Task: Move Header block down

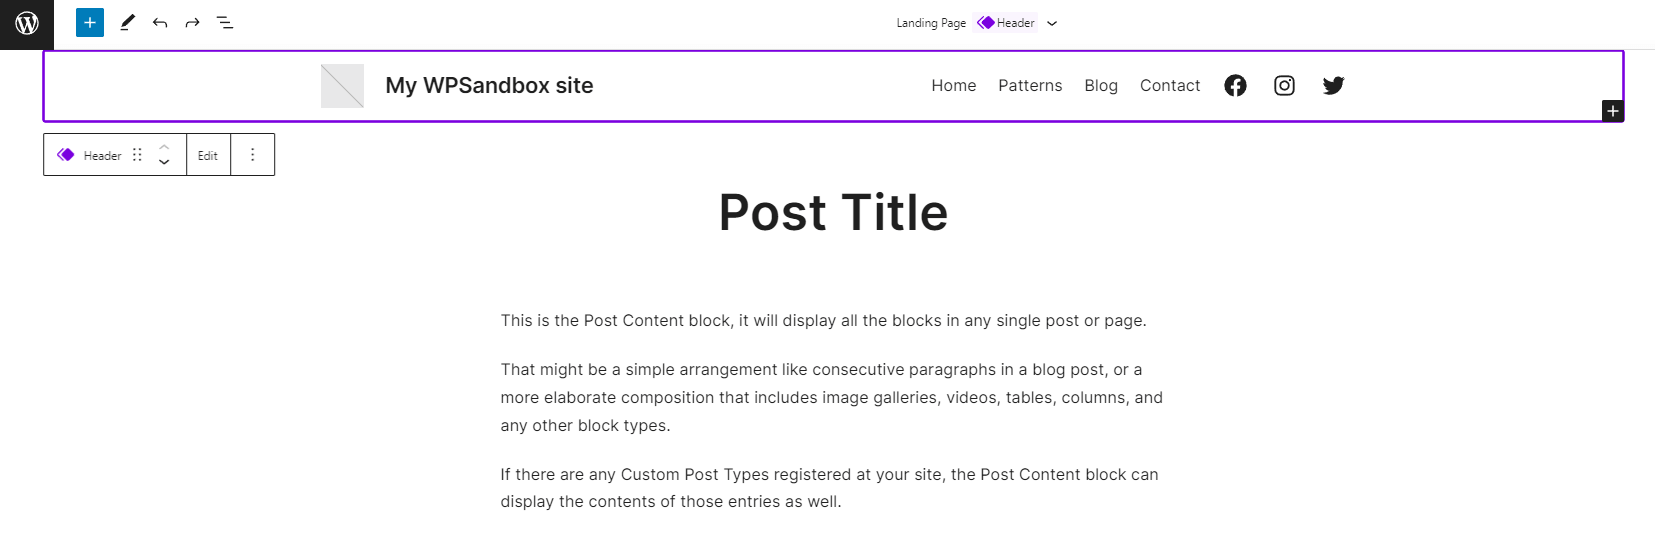Action: coord(164,162)
